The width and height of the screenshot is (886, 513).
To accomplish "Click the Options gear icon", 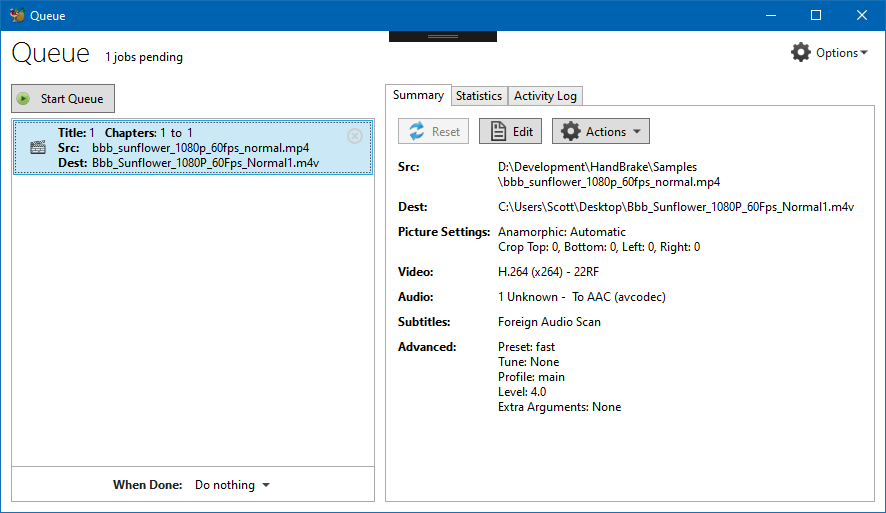I will pos(801,53).
